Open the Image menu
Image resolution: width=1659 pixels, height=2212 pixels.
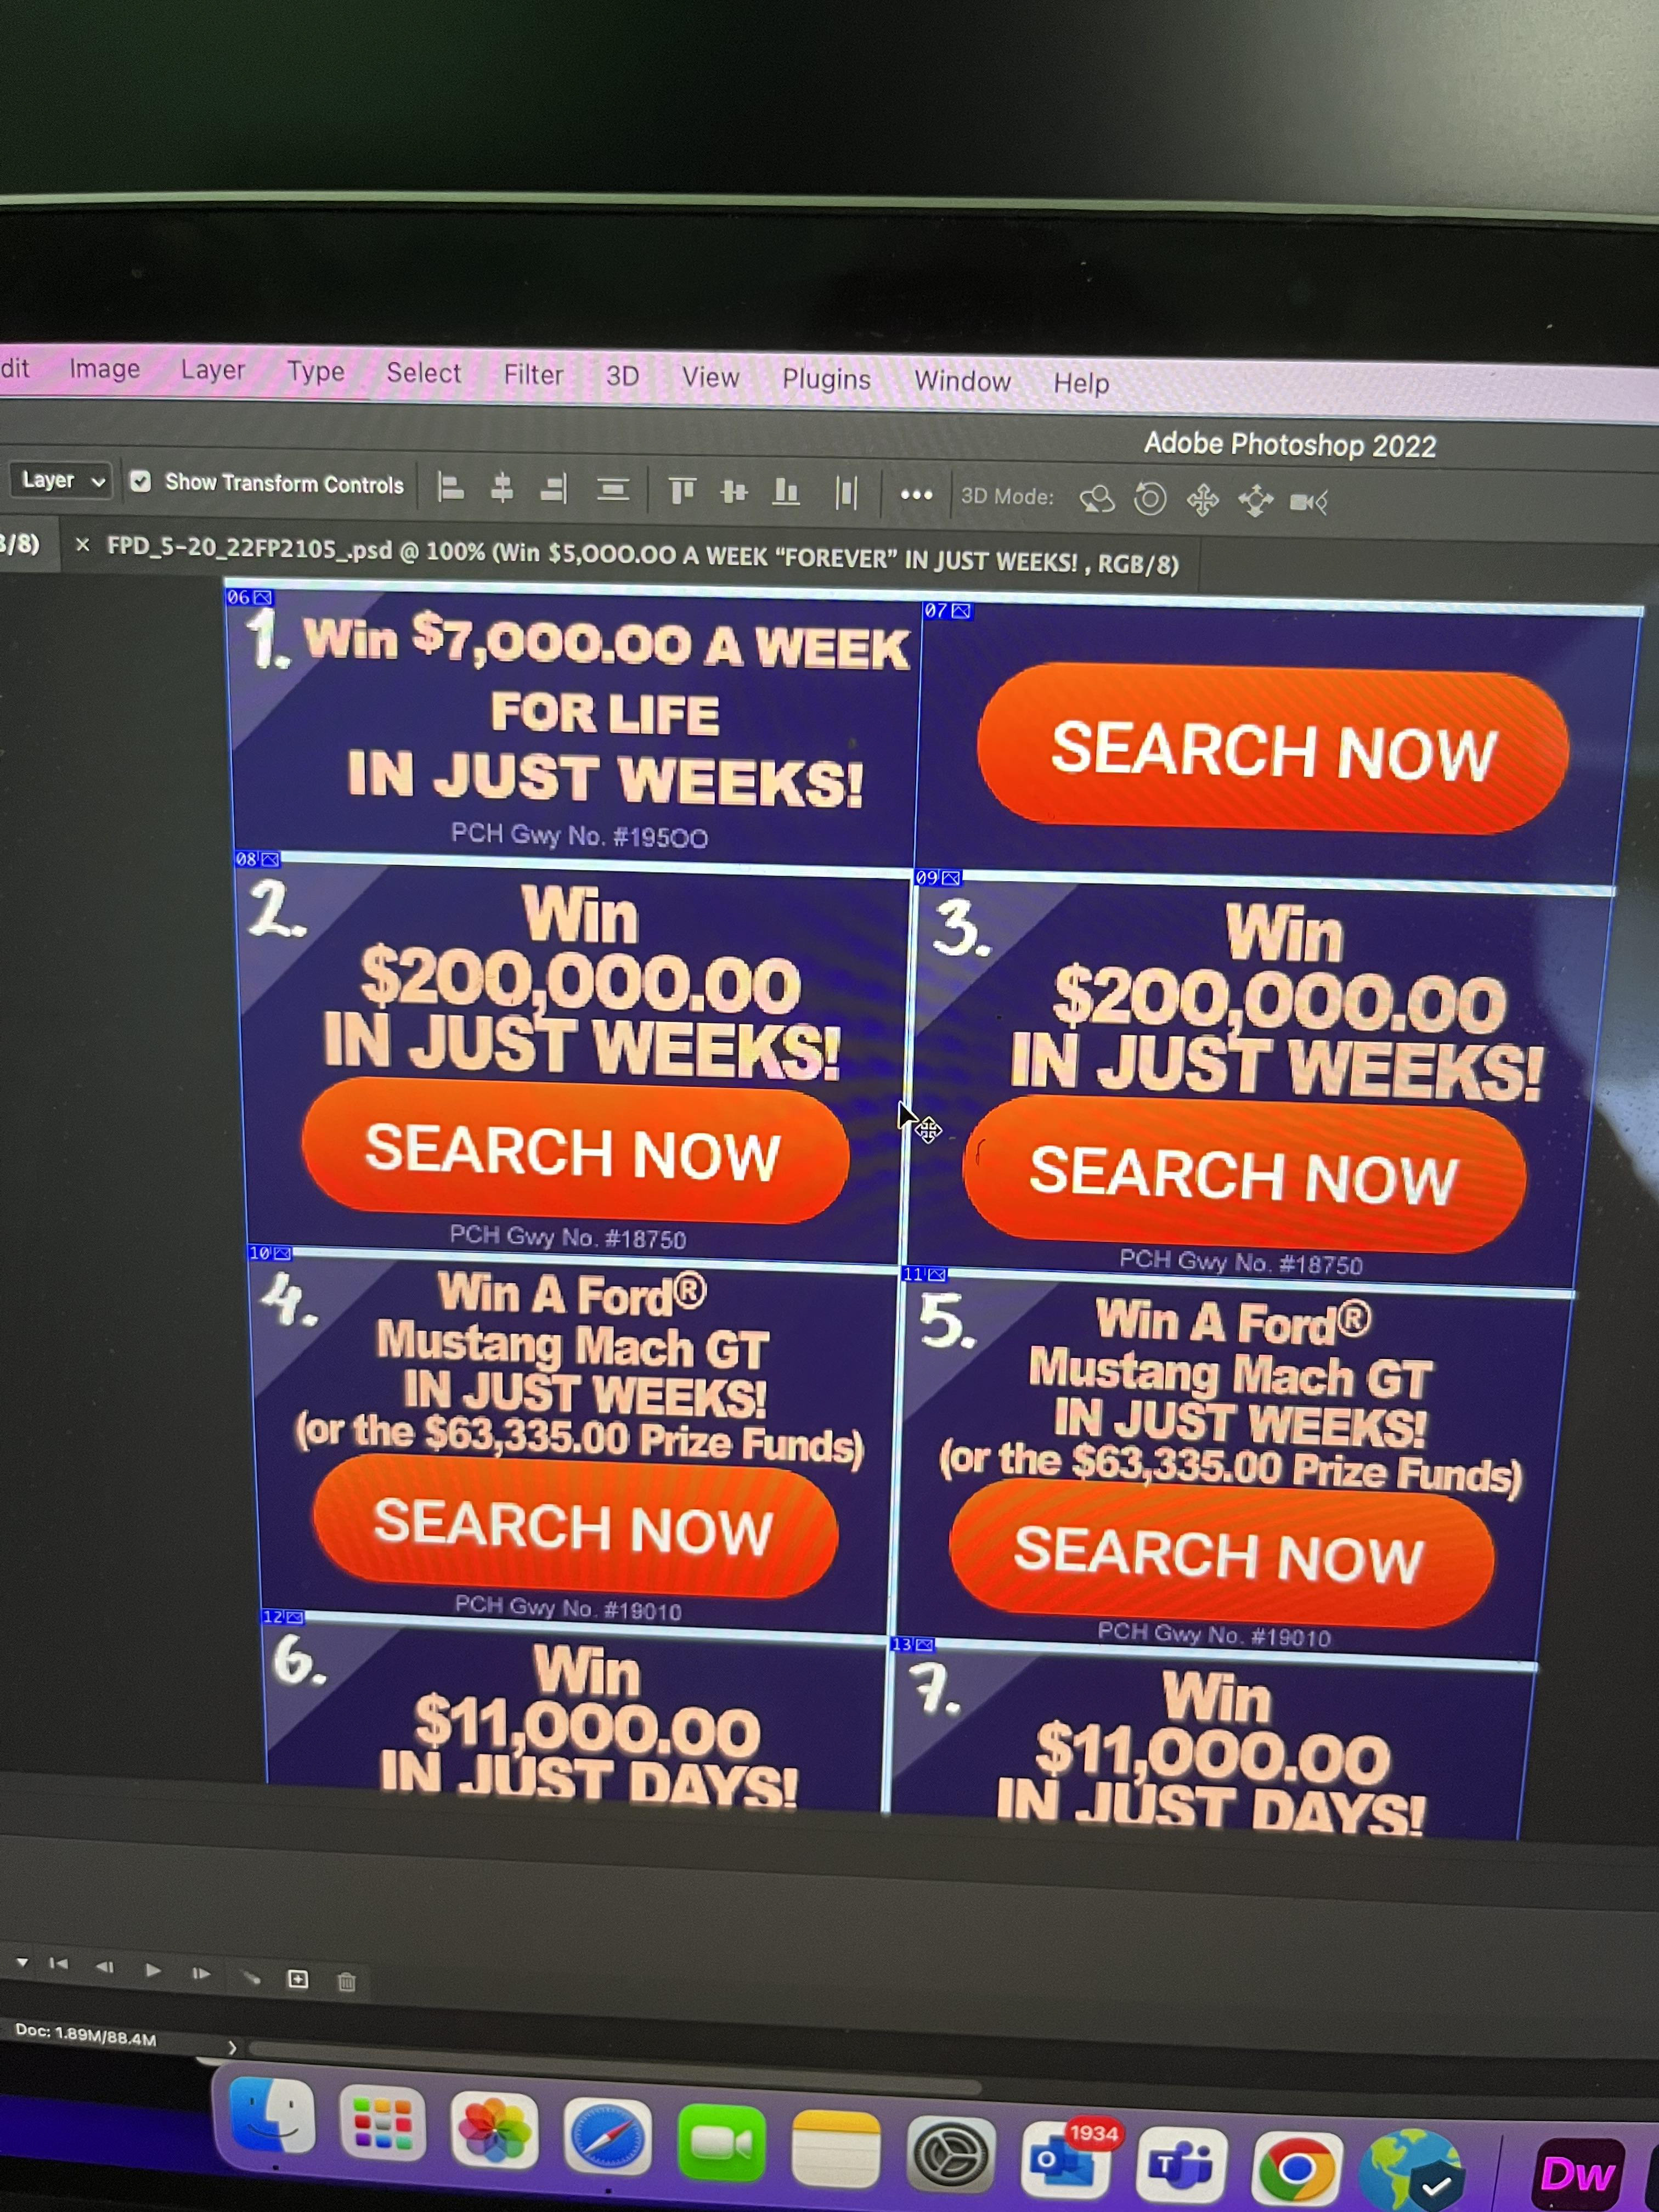(x=105, y=369)
